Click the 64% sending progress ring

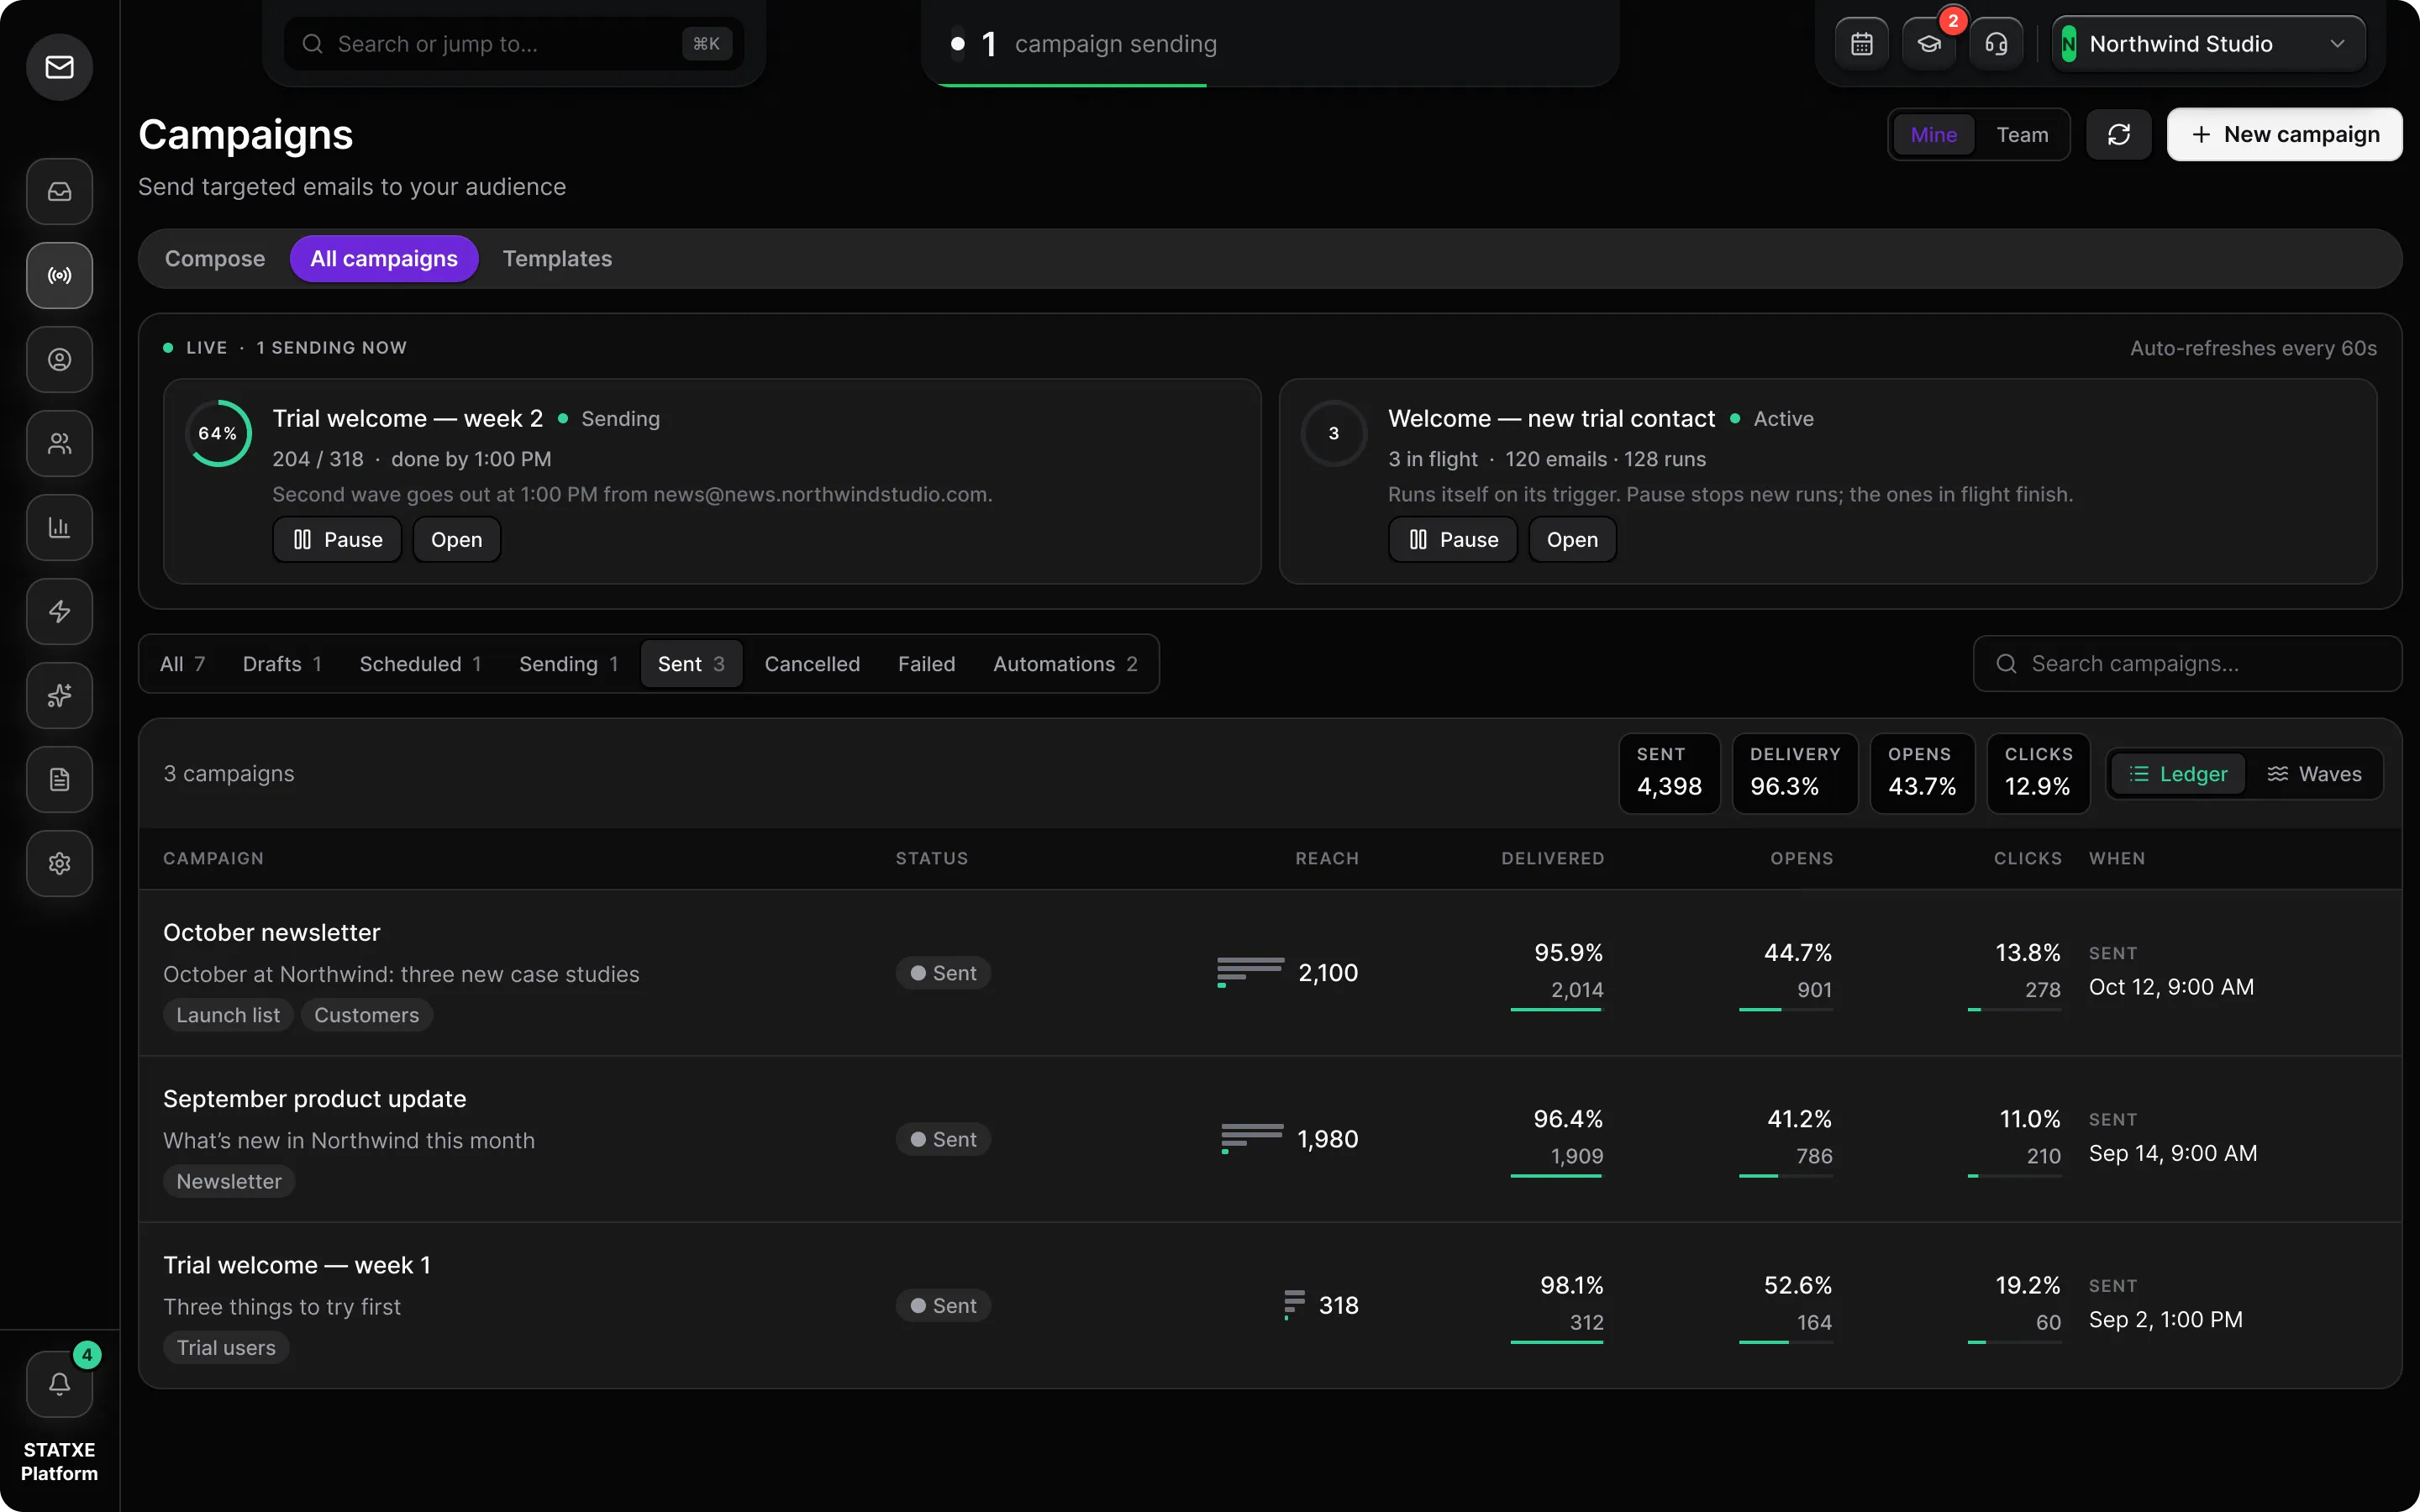point(218,433)
